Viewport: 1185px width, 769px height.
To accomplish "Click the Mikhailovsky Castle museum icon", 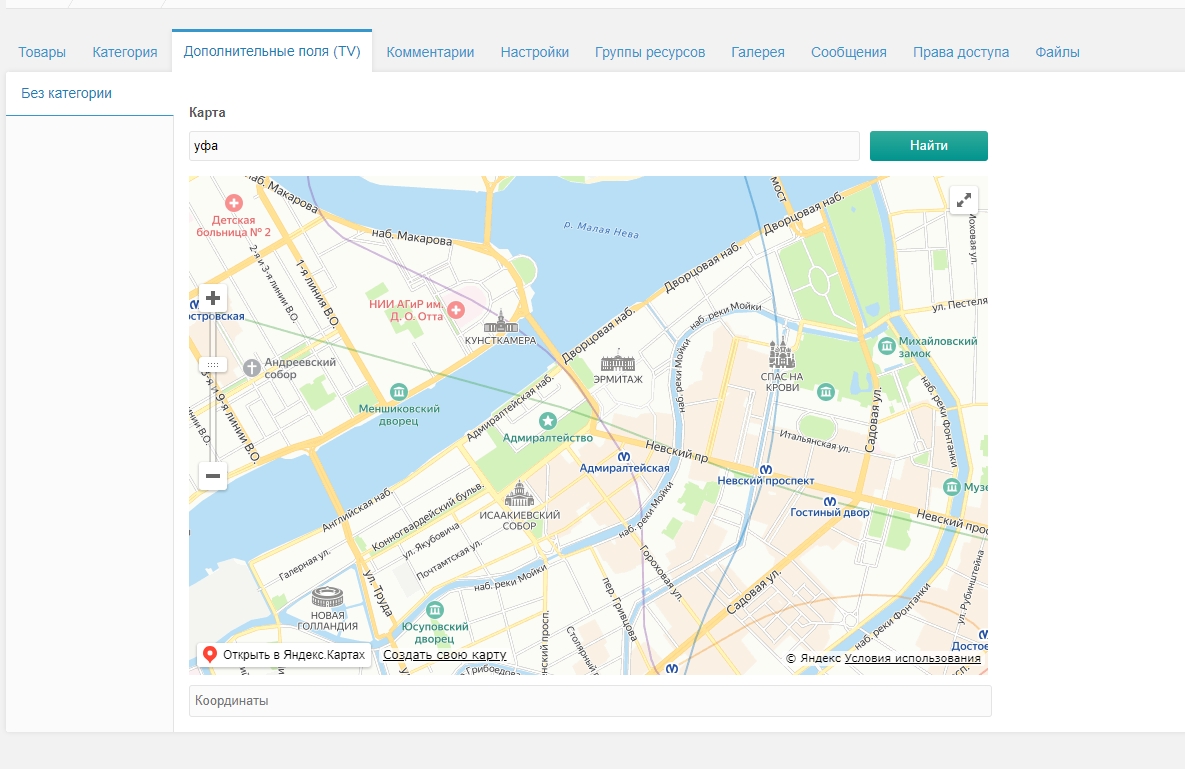I will point(886,346).
